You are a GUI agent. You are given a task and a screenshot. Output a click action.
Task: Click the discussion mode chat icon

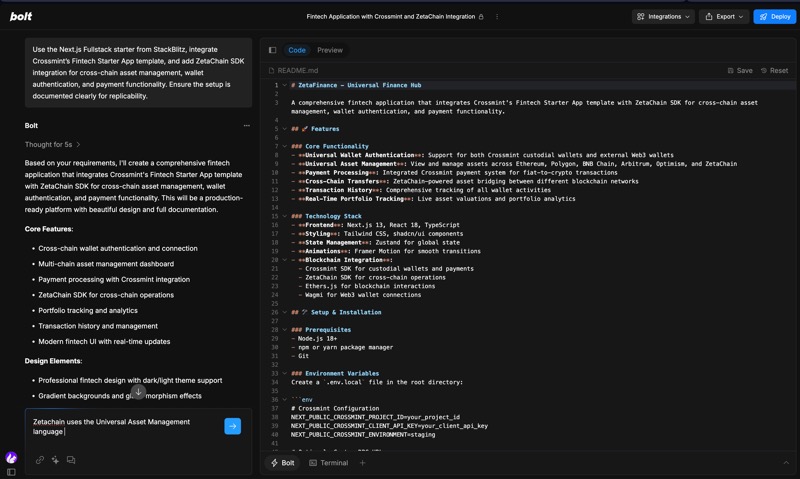[71, 460]
